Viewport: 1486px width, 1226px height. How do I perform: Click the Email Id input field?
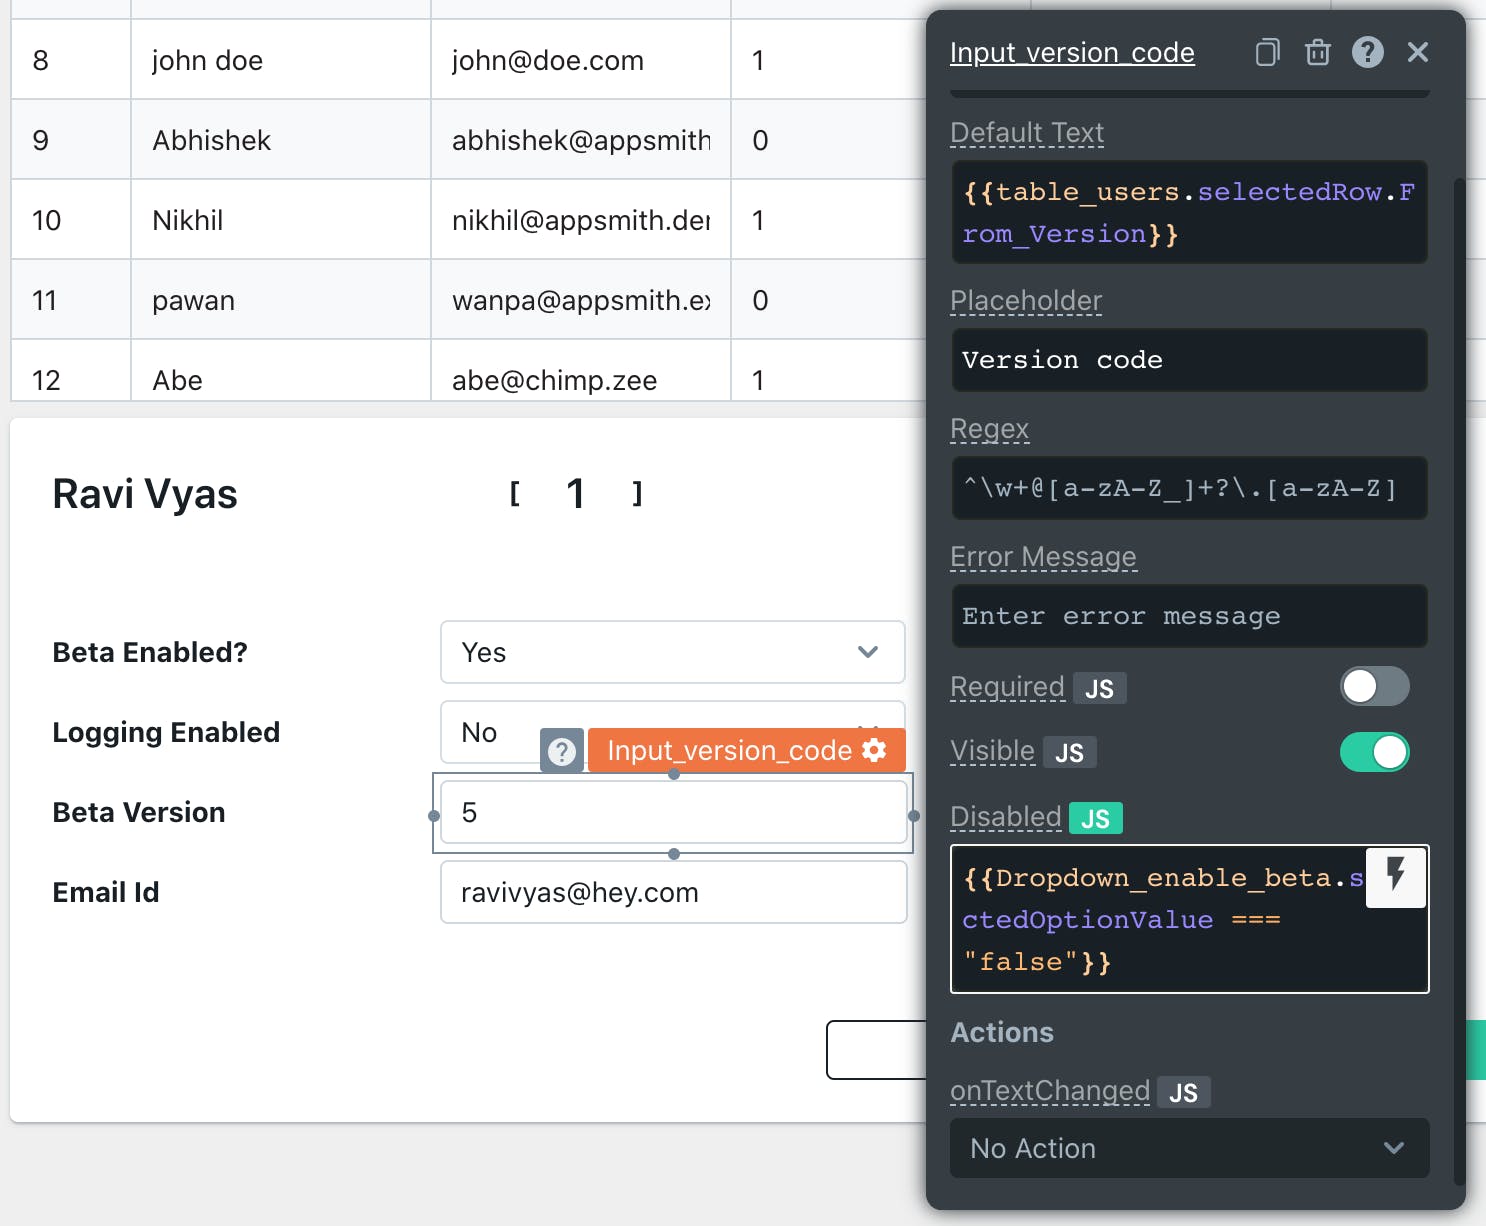tap(673, 892)
